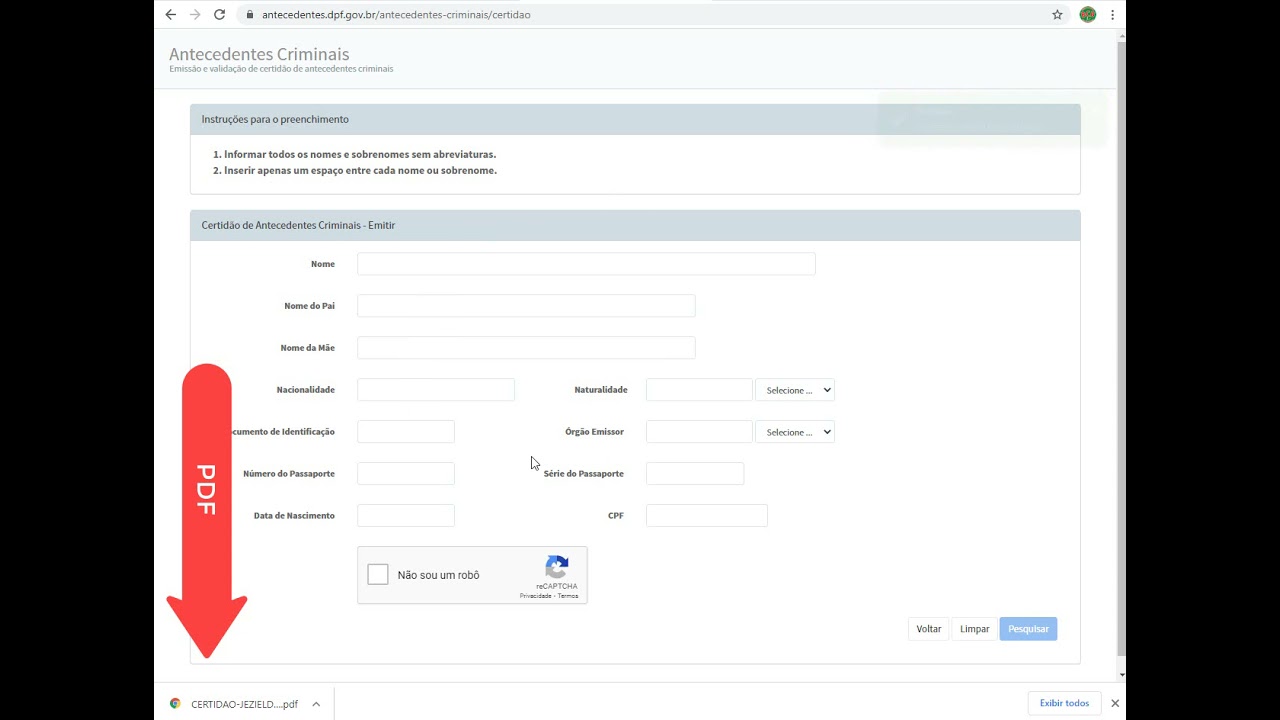The width and height of the screenshot is (1280, 720).
Task: Click the Antecedentes Criminais page title
Action: pos(259,54)
